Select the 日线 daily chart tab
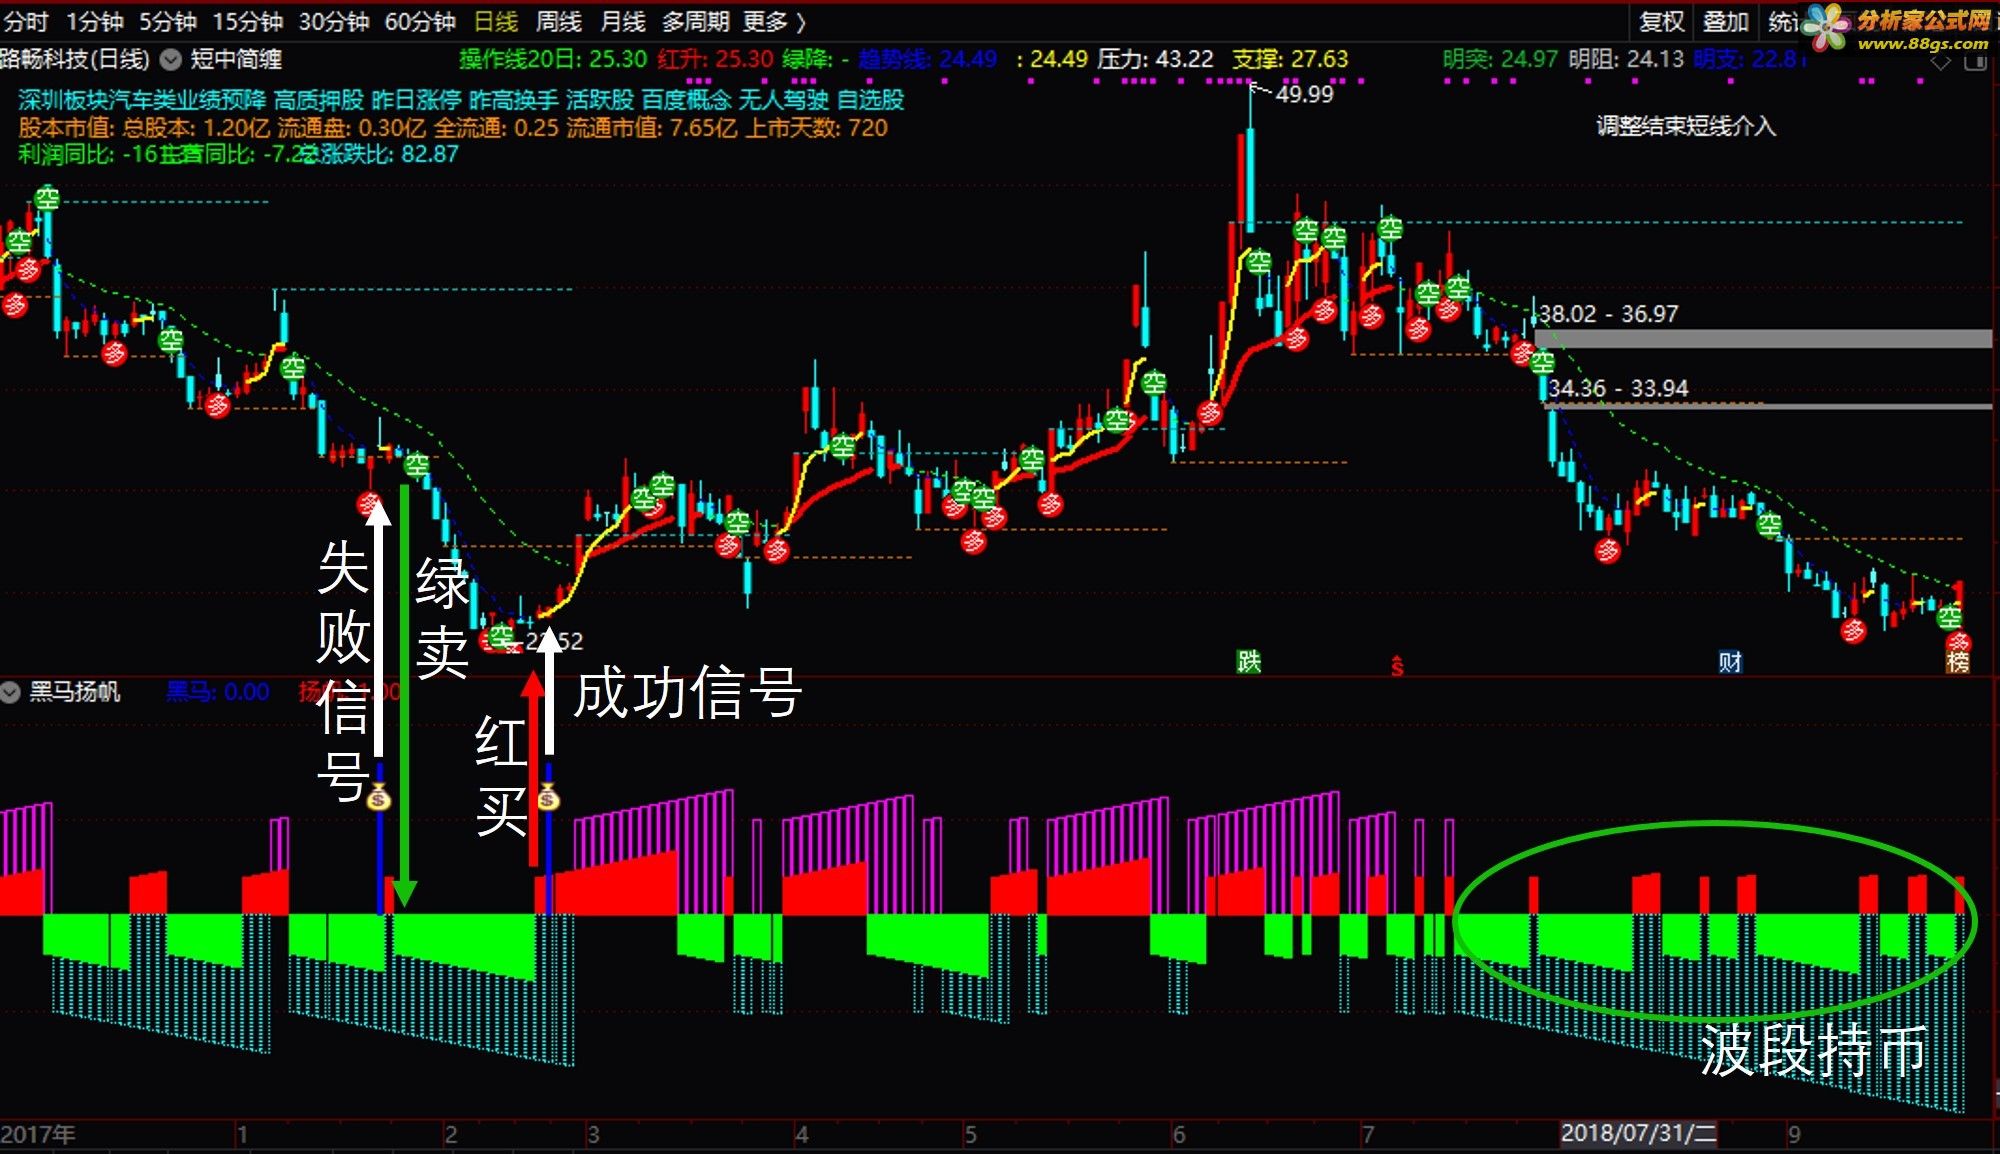This screenshot has width=2000, height=1154. (x=496, y=21)
